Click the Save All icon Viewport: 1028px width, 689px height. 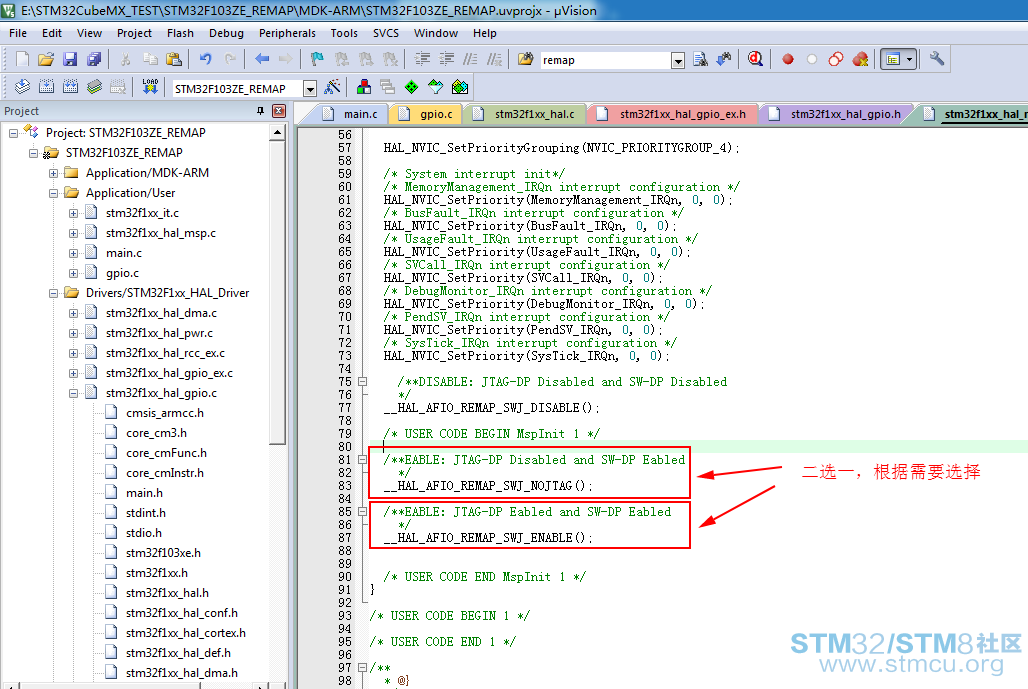pos(94,60)
